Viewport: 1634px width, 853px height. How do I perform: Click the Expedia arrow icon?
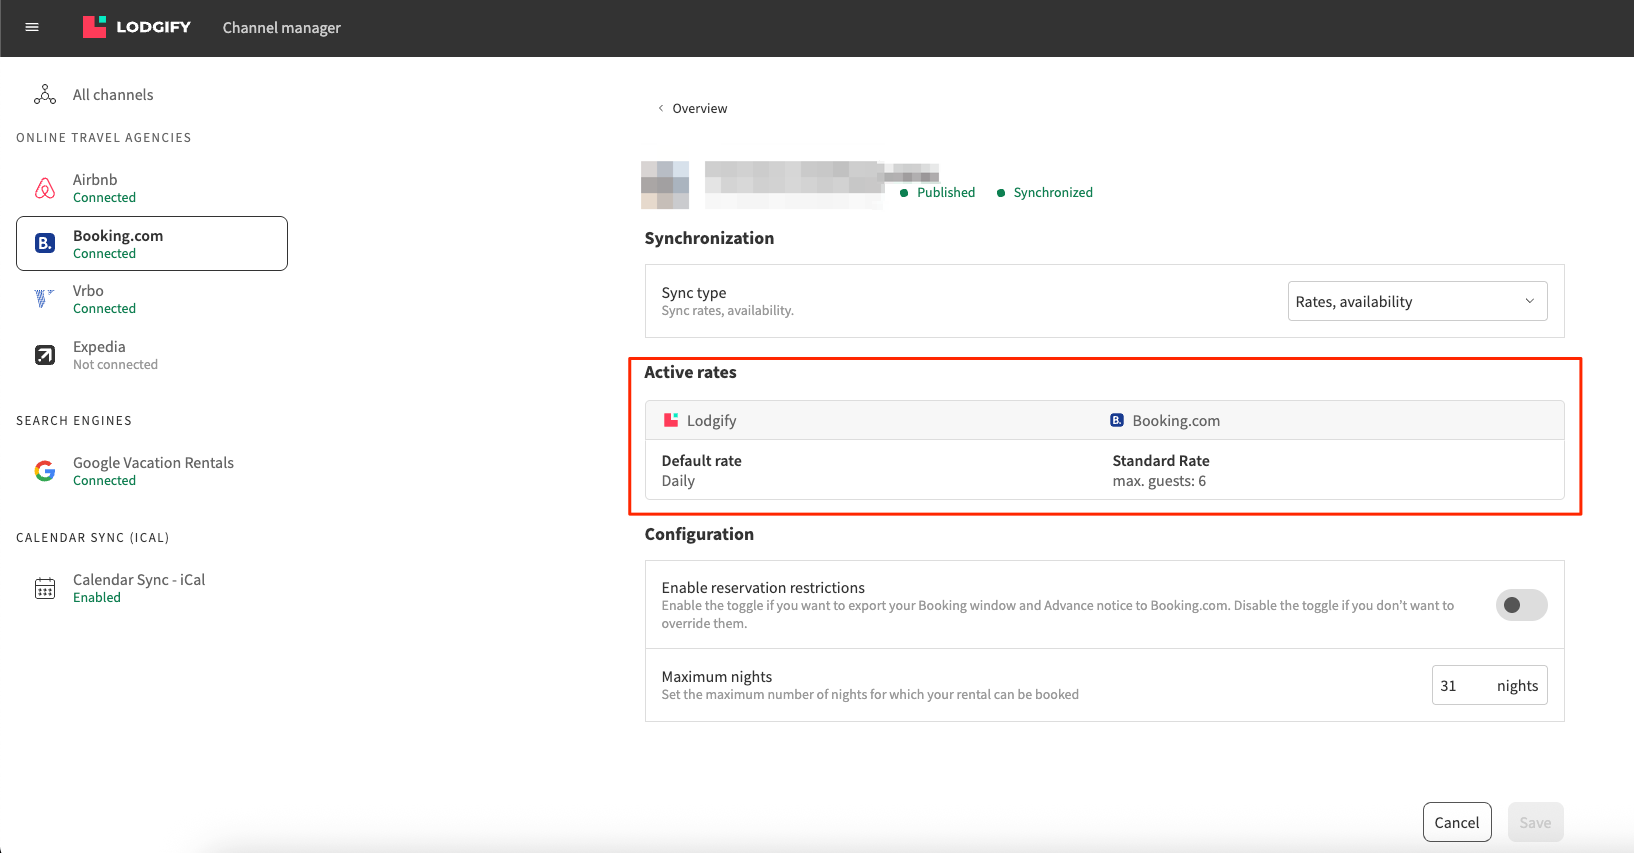coord(45,355)
